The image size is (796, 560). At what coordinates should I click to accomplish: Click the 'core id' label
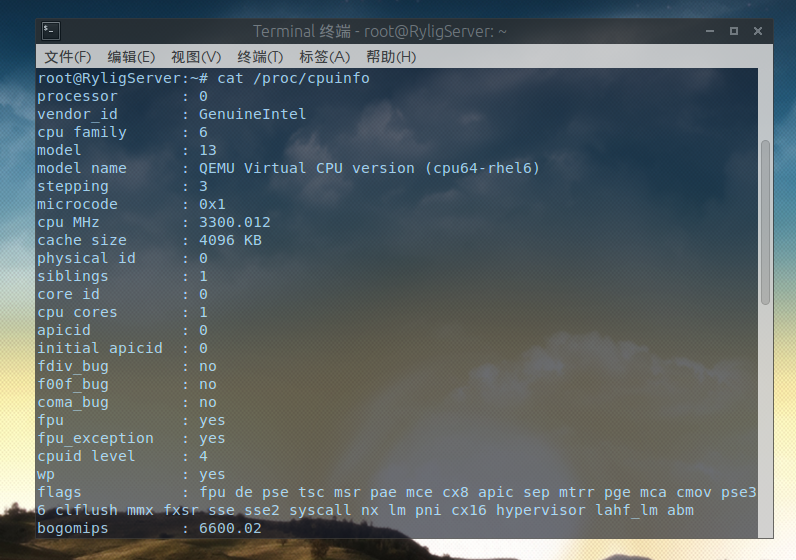point(68,294)
